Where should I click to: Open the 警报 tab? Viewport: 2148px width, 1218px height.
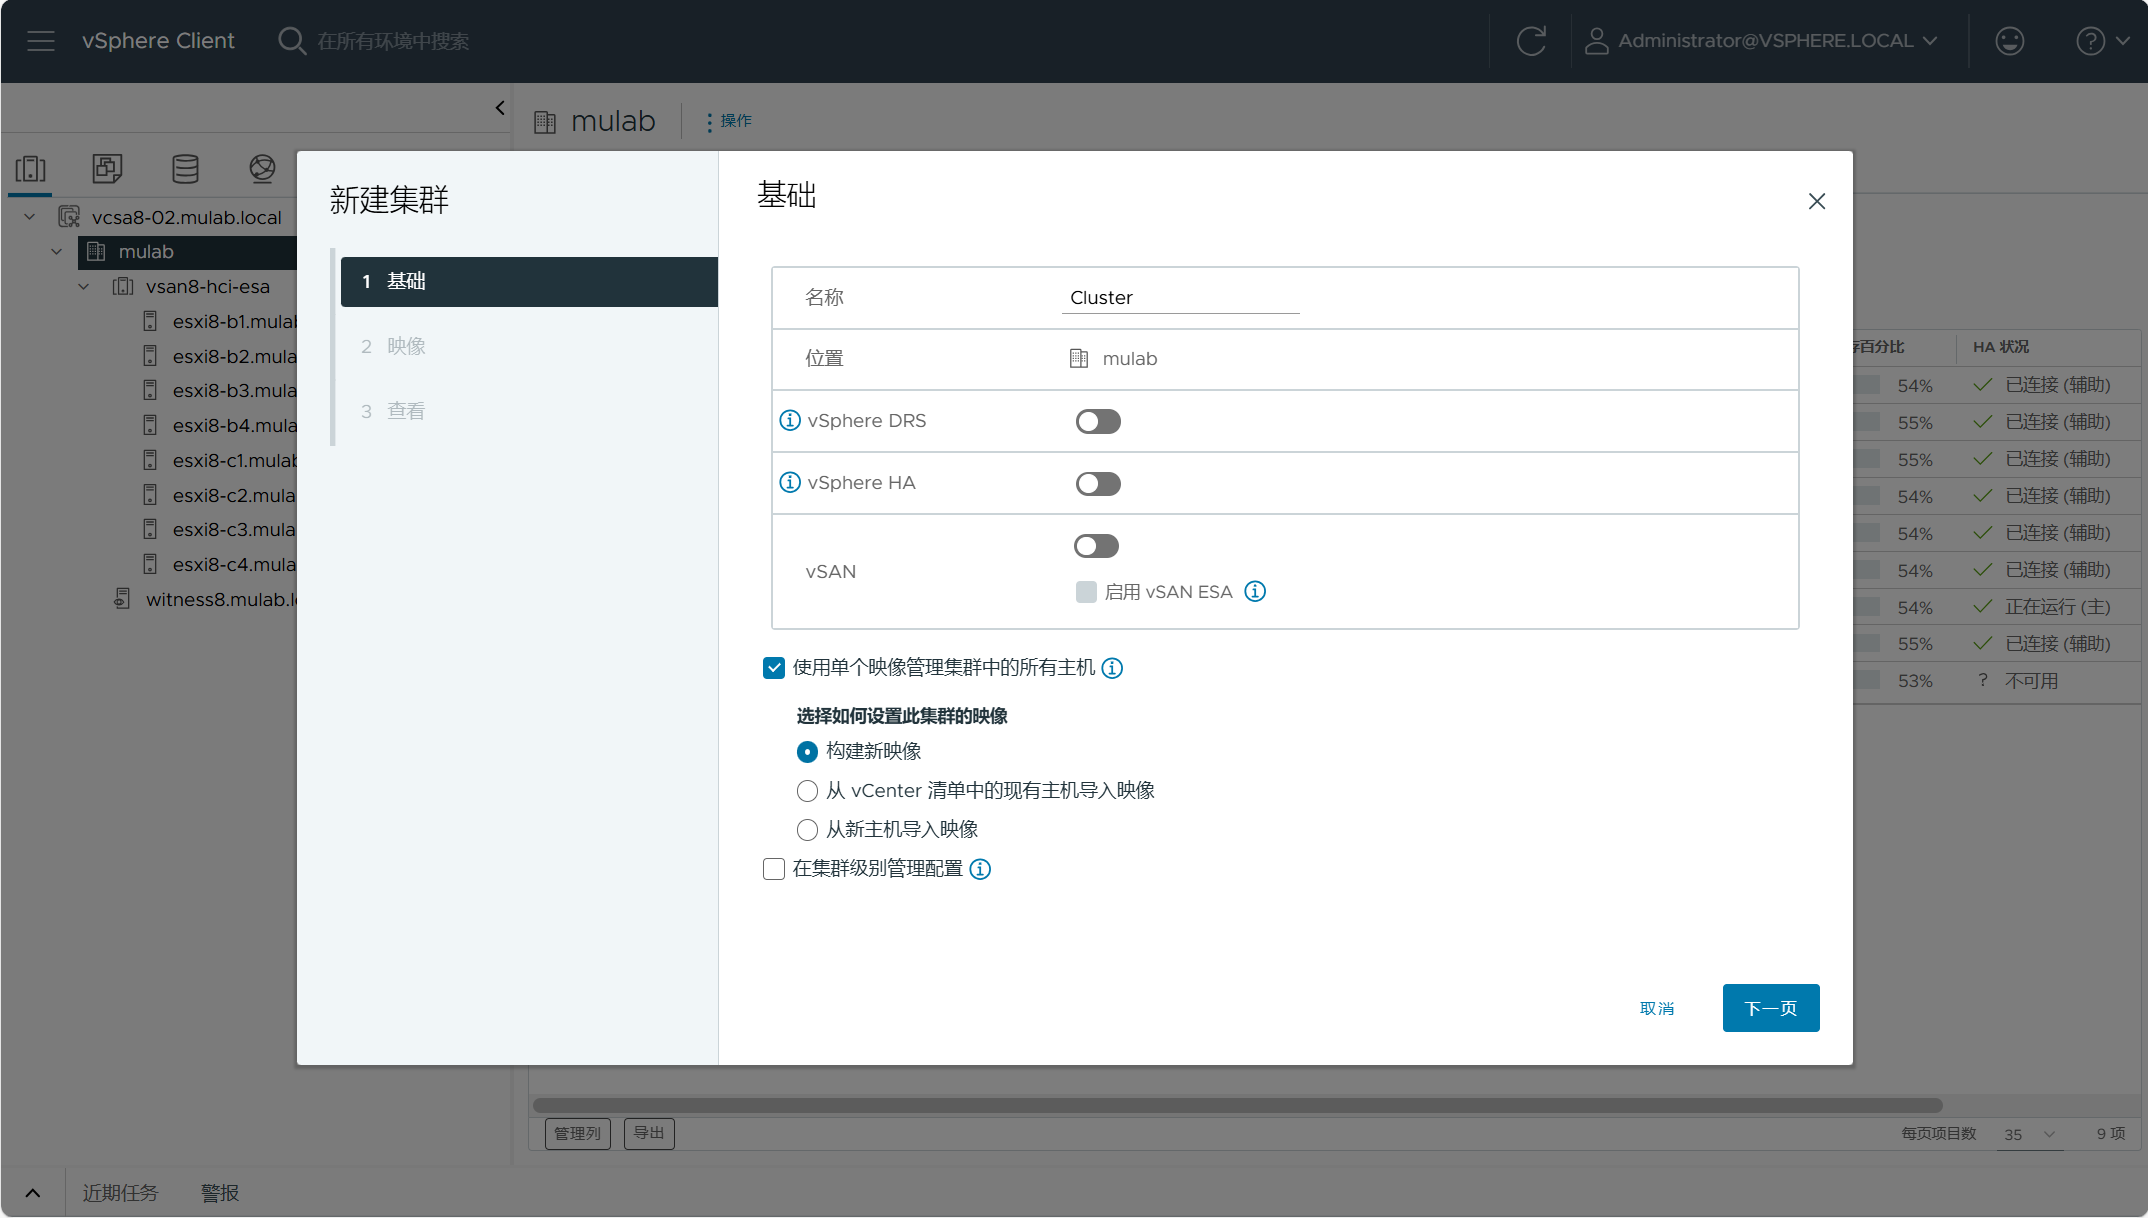(220, 1193)
